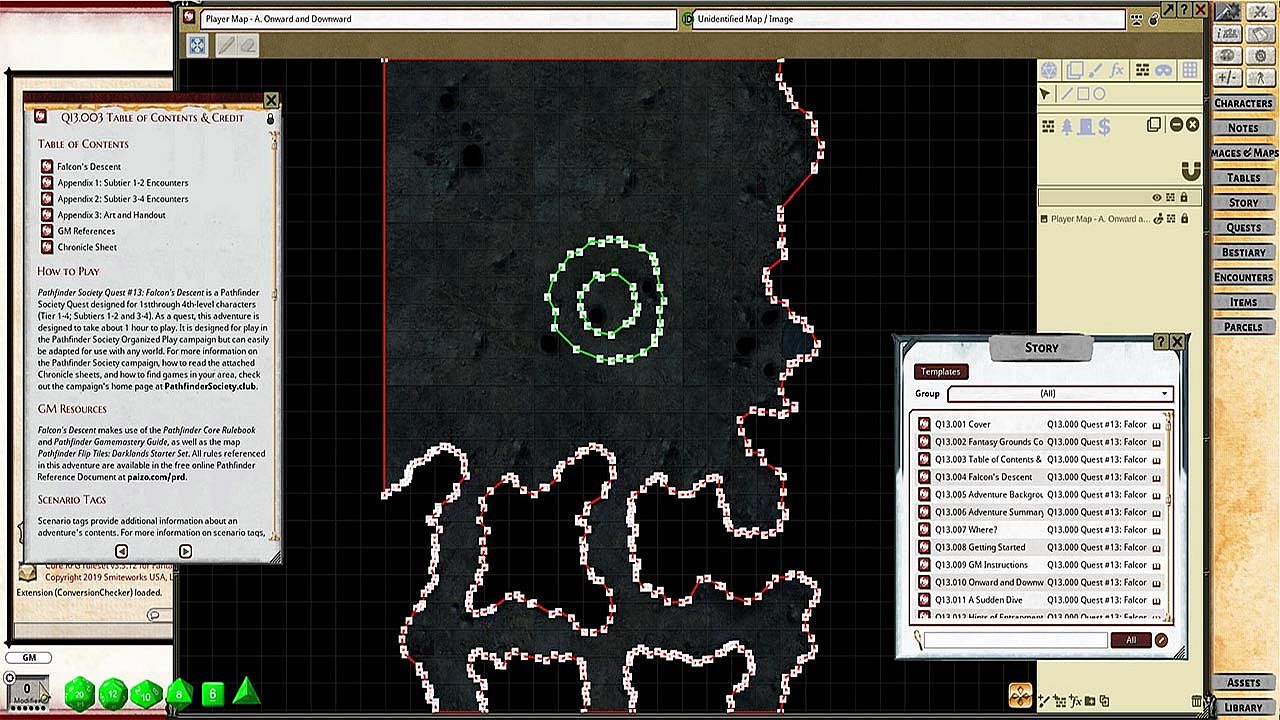Toggle the lock on the Player Map layer
Viewport: 1280px width, 720px height.
pos(1184,219)
